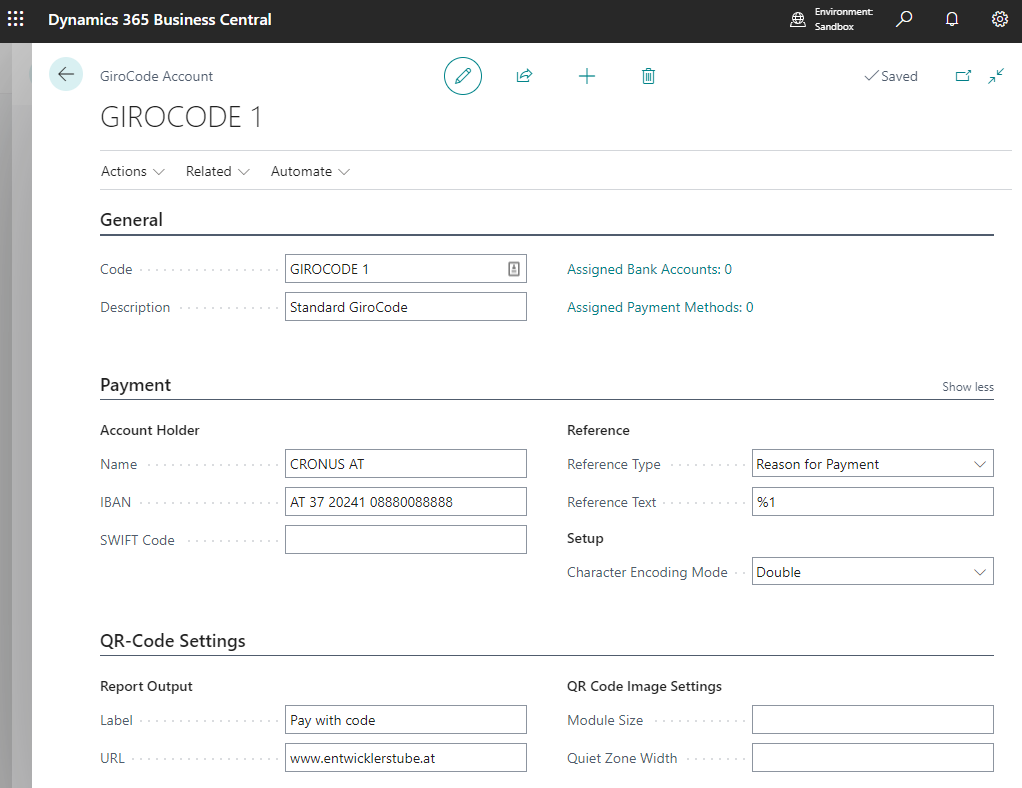This screenshot has width=1022, height=788.
Task: Click Show less in Payment section
Action: pos(967,387)
